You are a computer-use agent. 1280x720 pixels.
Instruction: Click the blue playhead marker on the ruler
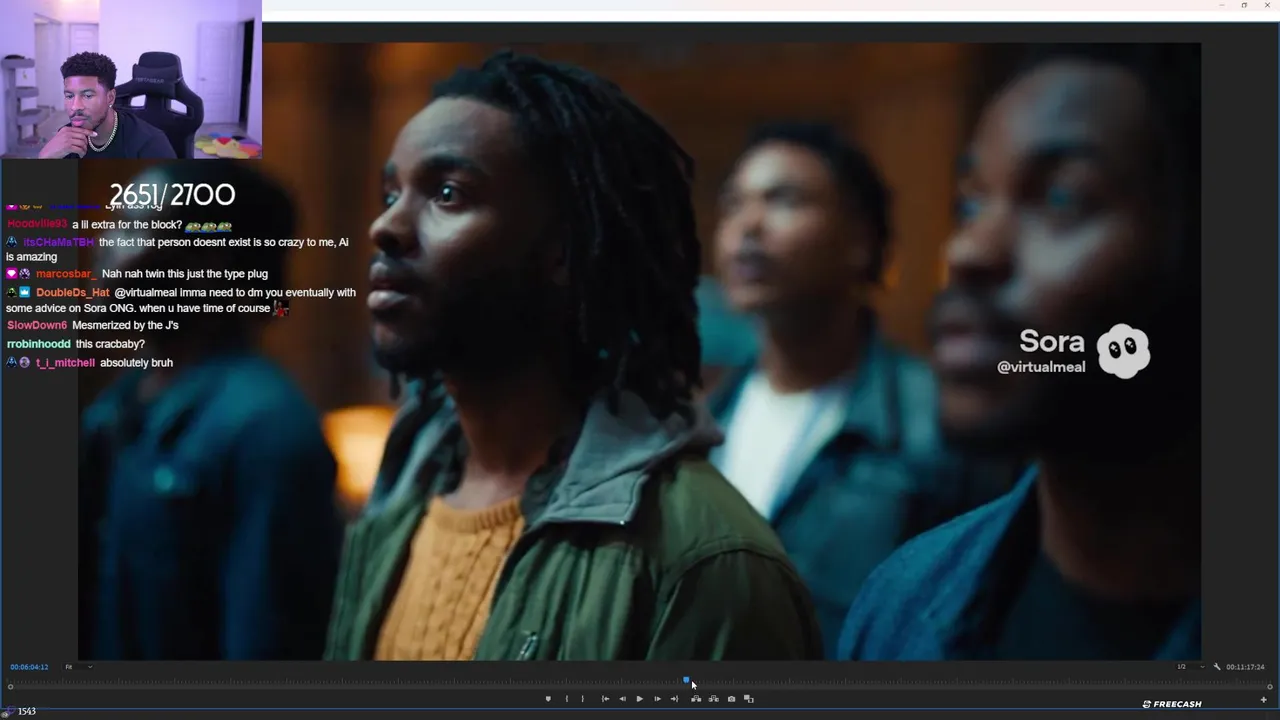pyautogui.click(x=686, y=680)
